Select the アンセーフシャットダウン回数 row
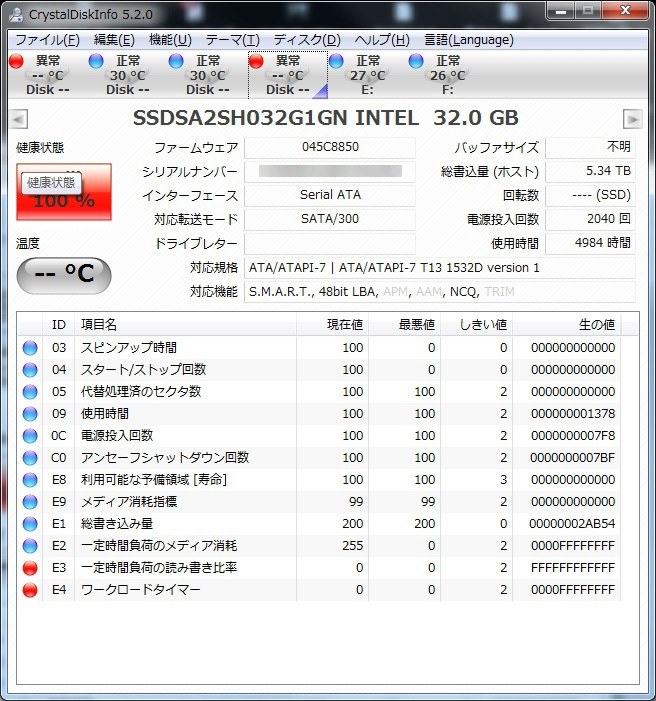 319,457
